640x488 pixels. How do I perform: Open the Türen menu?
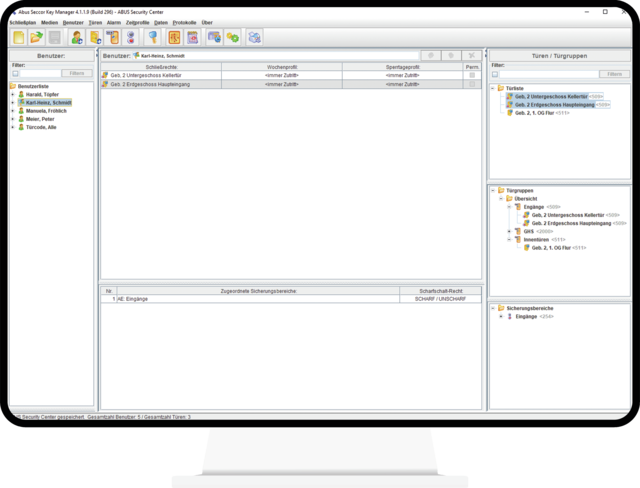(95, 22)
